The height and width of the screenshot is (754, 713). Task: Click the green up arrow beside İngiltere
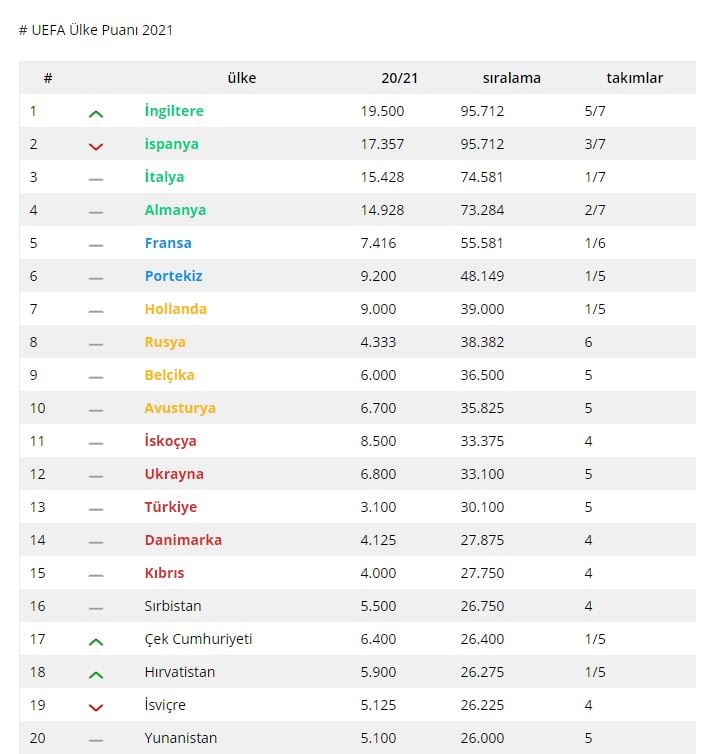coord(96,114)
